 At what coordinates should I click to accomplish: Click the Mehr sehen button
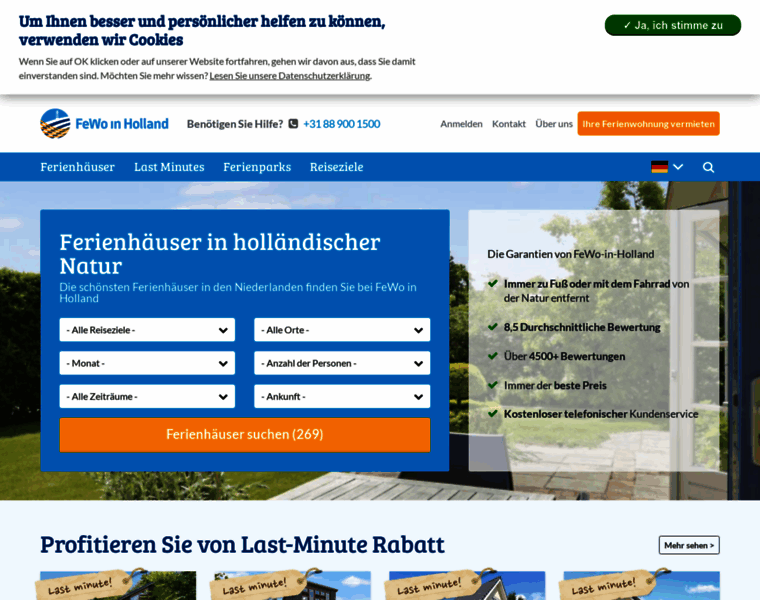(x=689, y=545)
